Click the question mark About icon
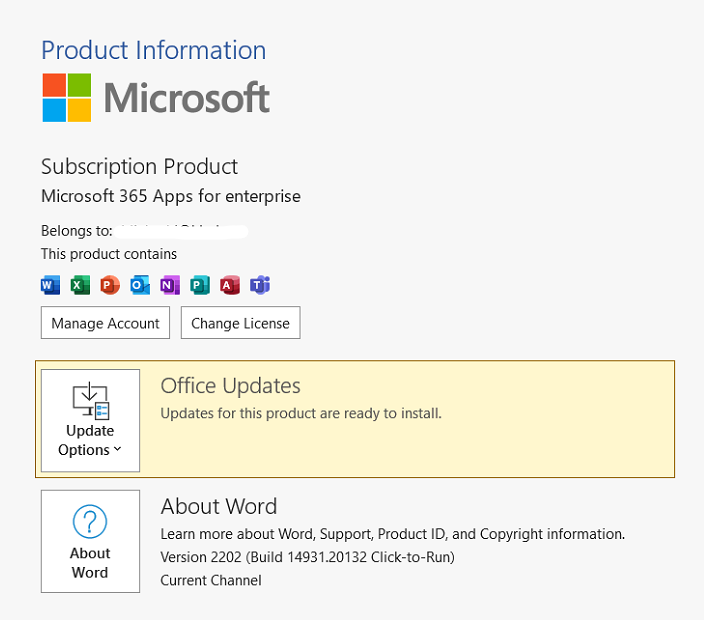 point(90,522)
